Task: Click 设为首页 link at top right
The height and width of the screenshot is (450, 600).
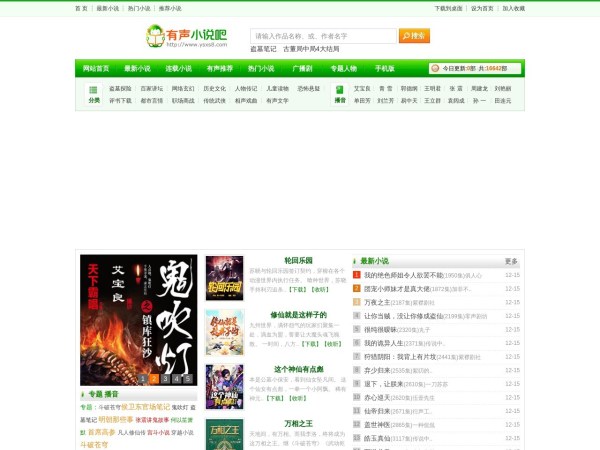Action: pos(482,8)
